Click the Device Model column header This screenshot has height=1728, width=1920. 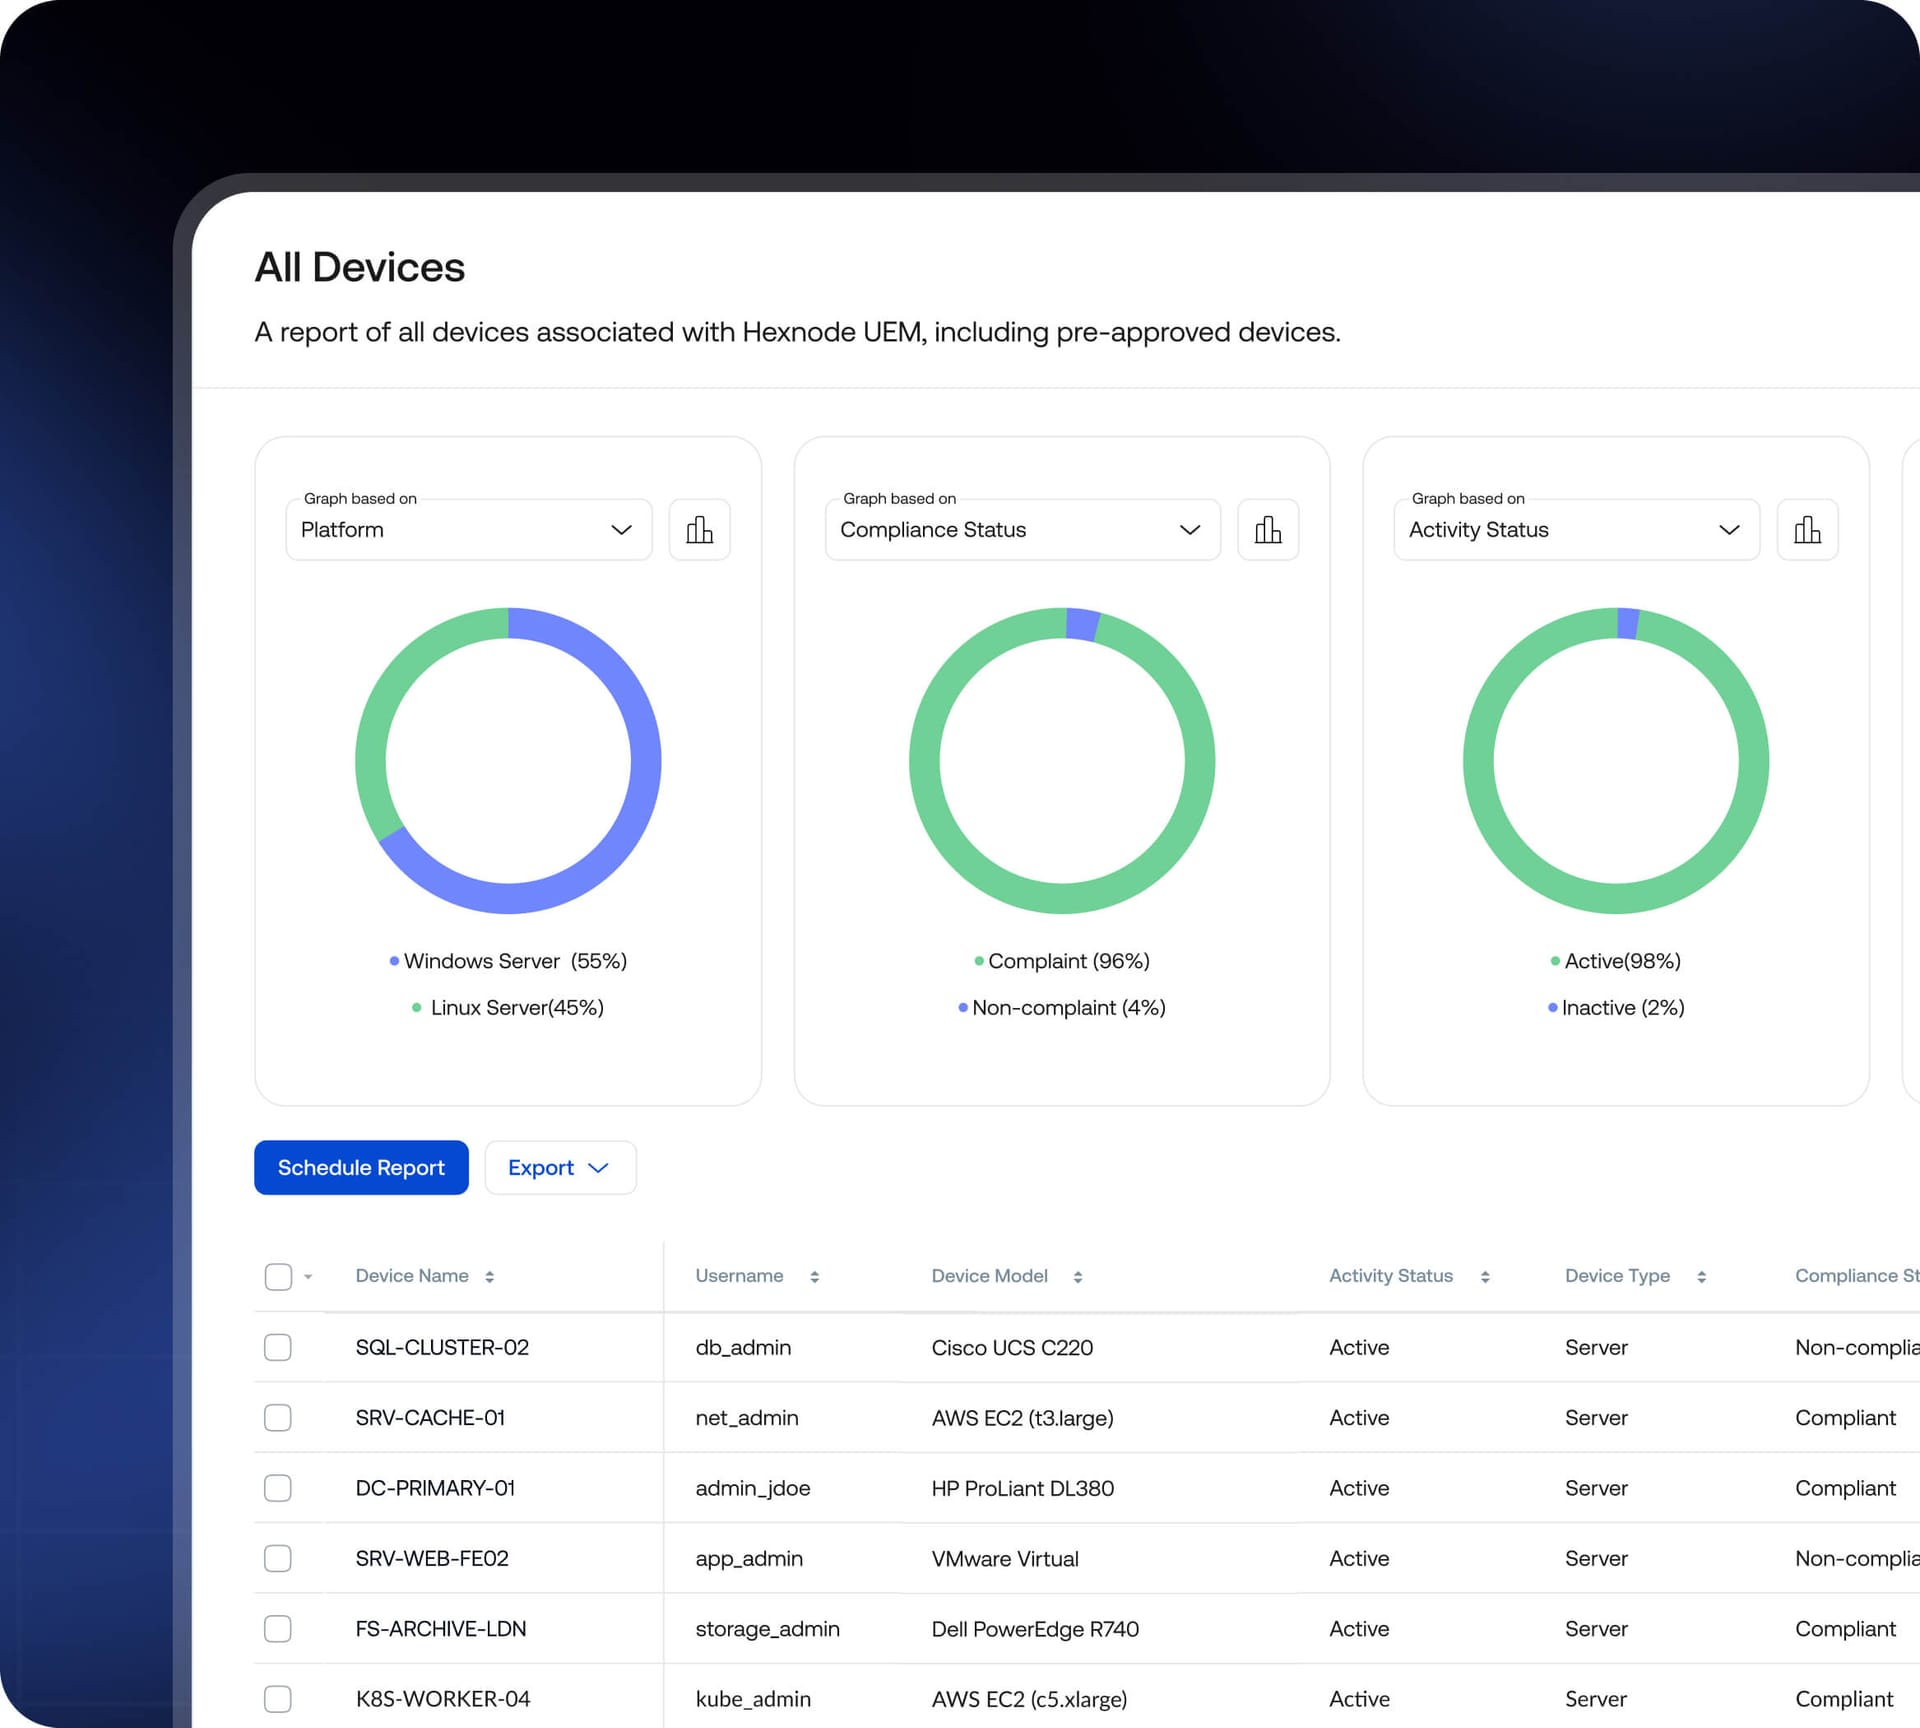pyautogui.click(x=989, y=1276)
